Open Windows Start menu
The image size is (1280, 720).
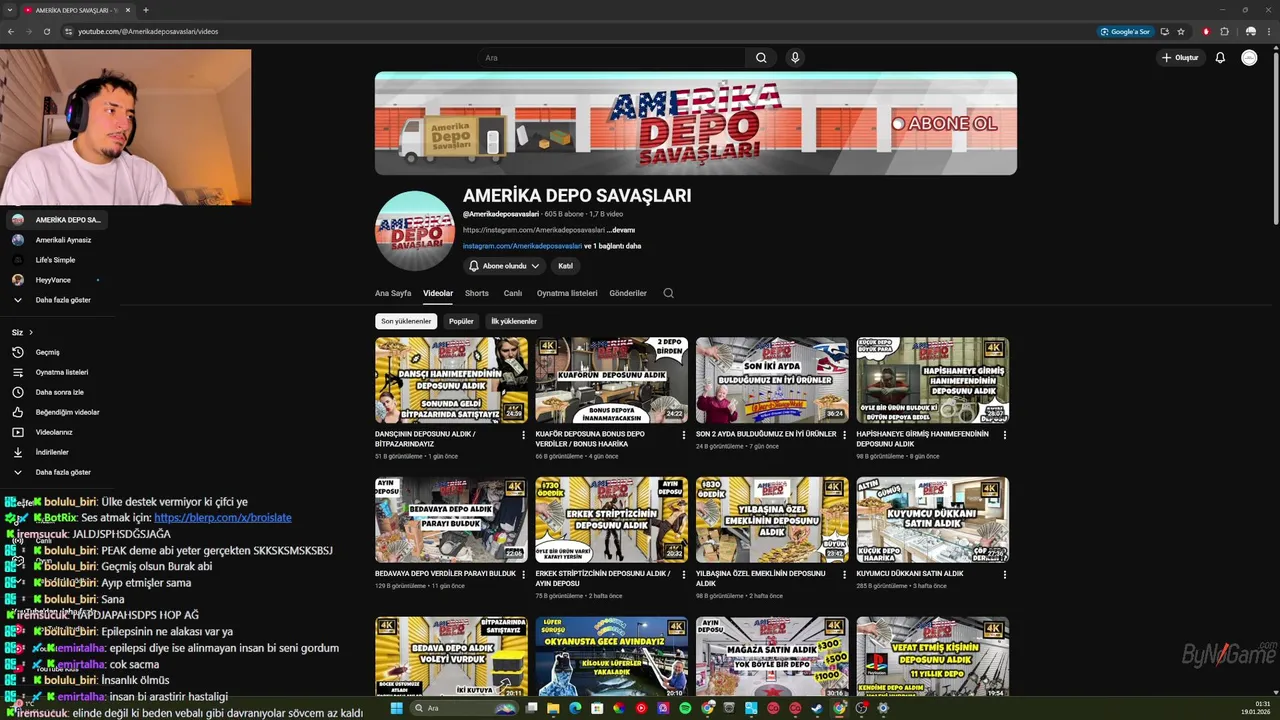coord(396,708)
